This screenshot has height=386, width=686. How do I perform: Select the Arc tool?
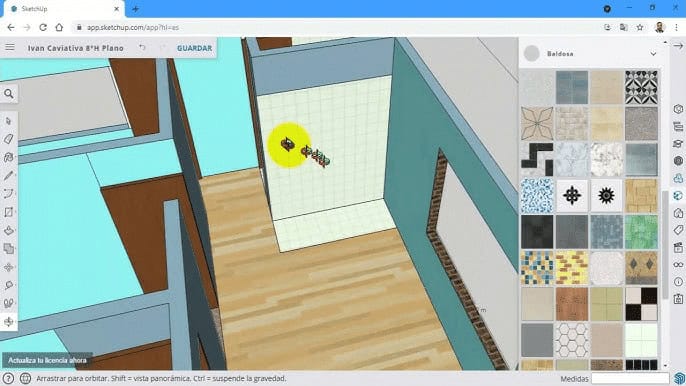pos(9,194)
